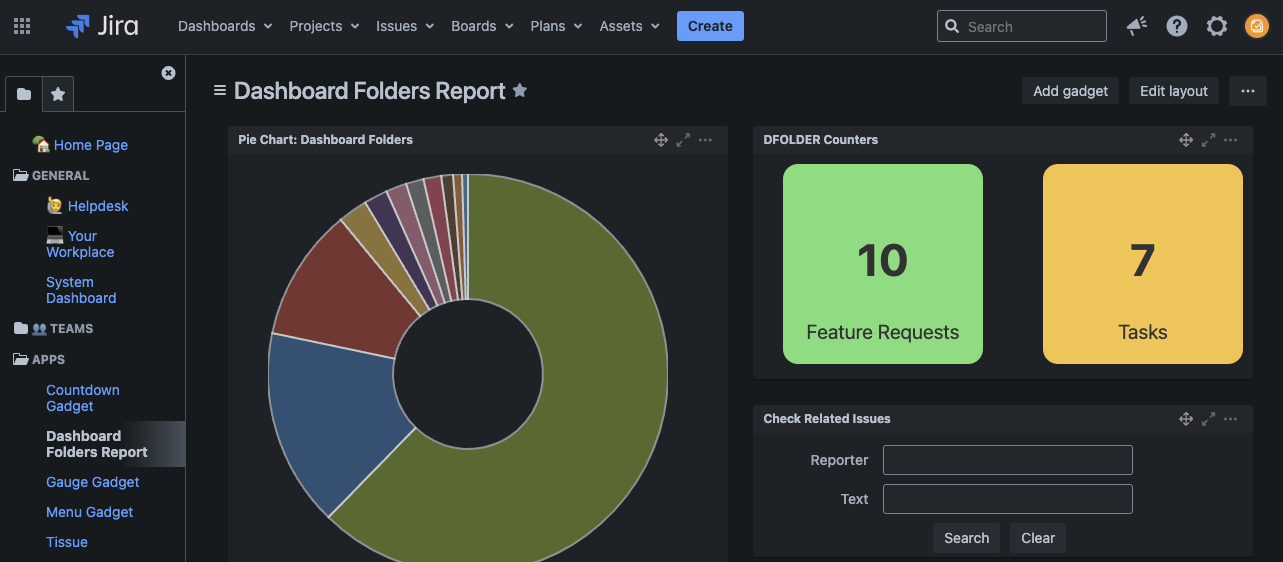1283x562 pixels.
Task: Click move handle on DFOLDER Counters gadget
Action: click(x=1185, y=140)
